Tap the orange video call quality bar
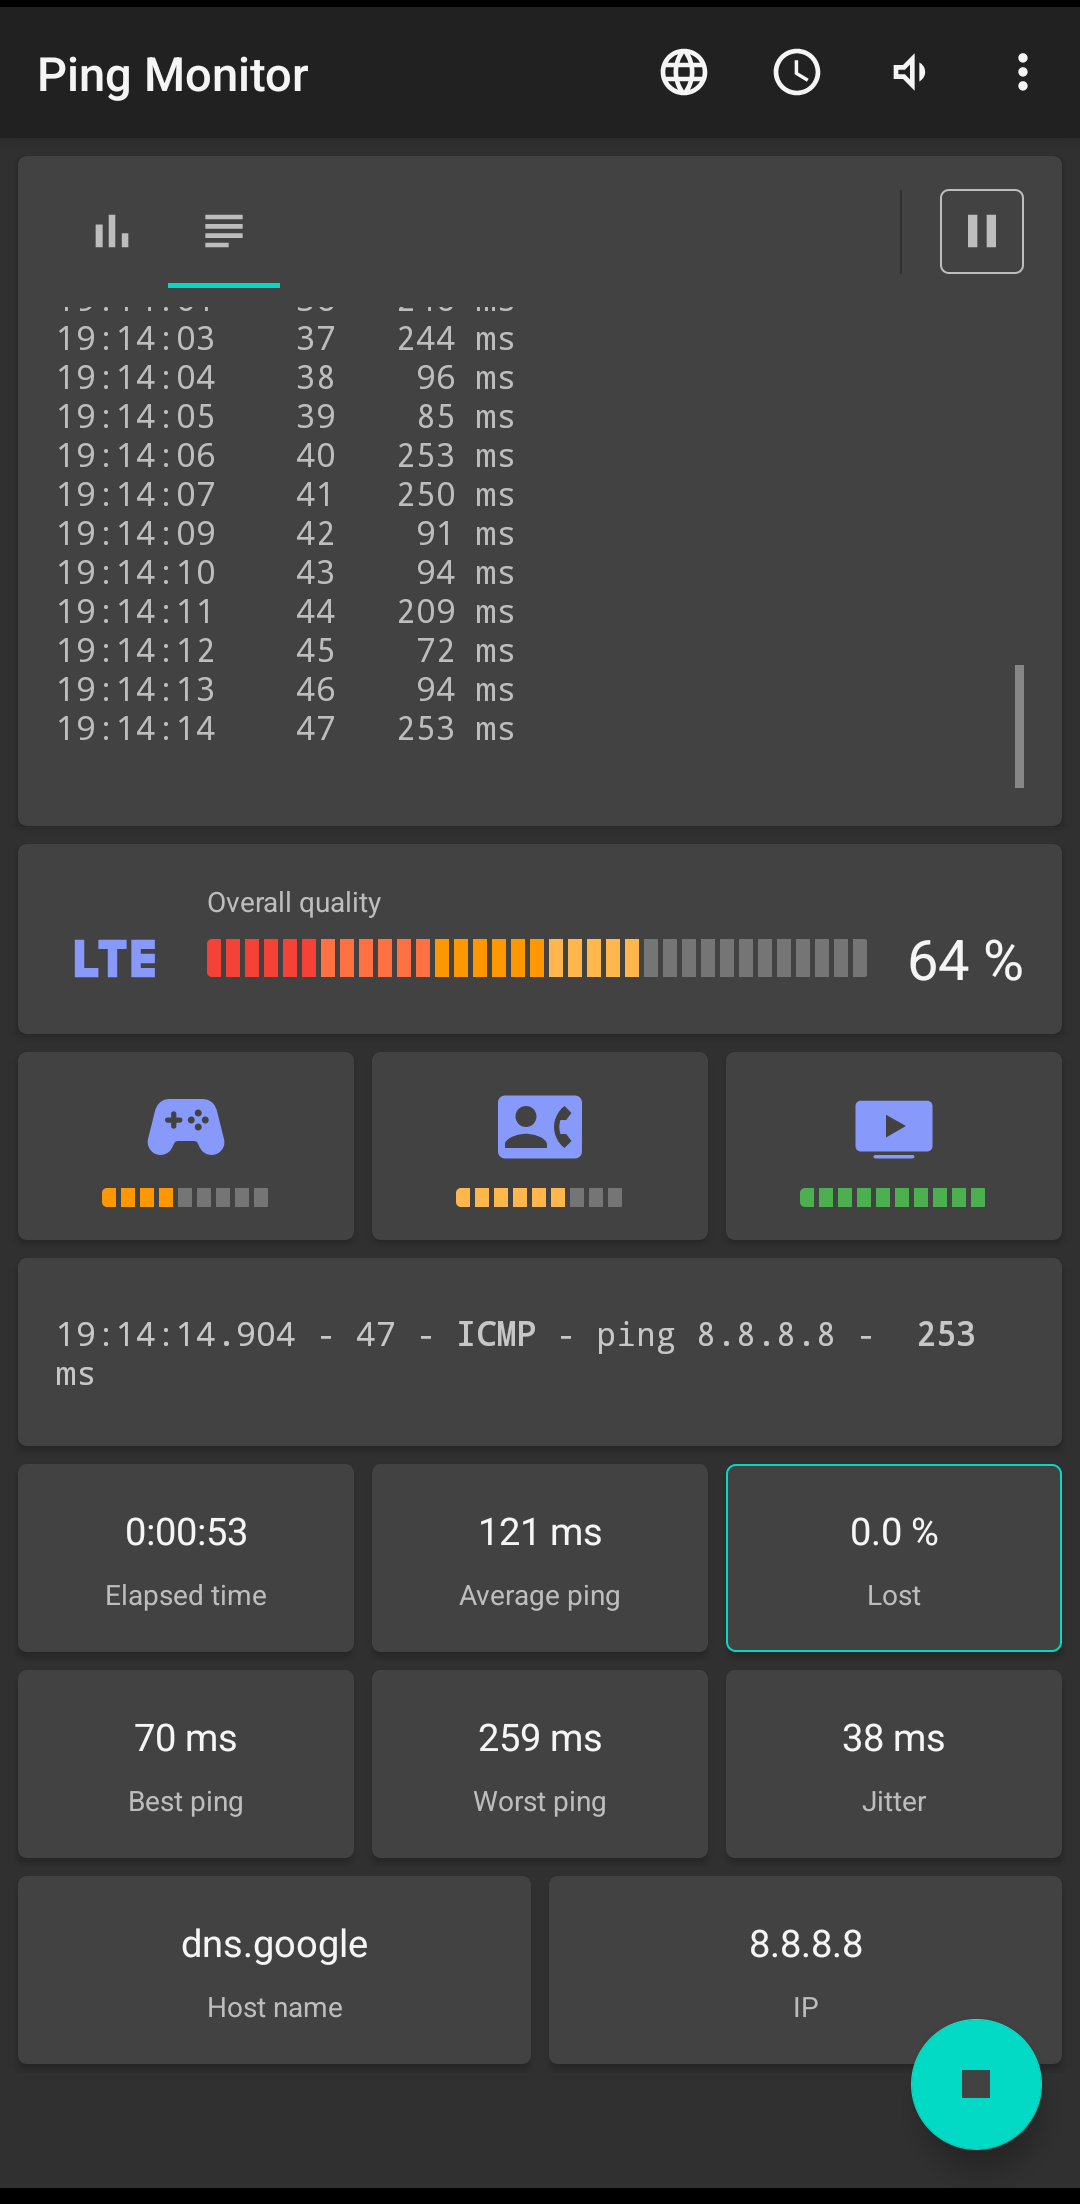Viewport: 1080px width, 2204px height. coord(539,1198)
